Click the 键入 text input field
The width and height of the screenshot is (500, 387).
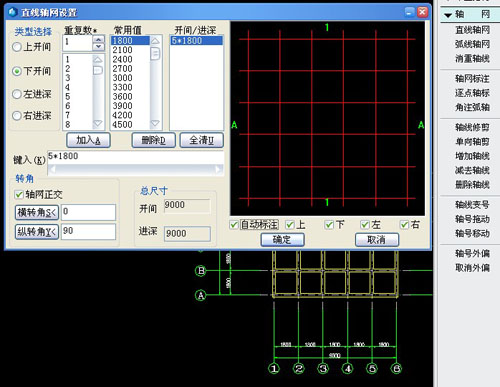(x=136, y=157)
